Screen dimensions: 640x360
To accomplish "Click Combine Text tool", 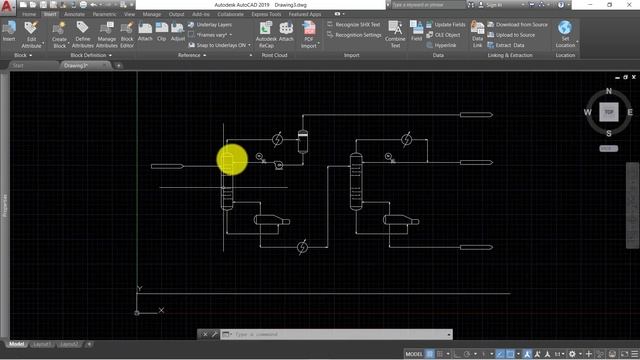I will point(395,34).
